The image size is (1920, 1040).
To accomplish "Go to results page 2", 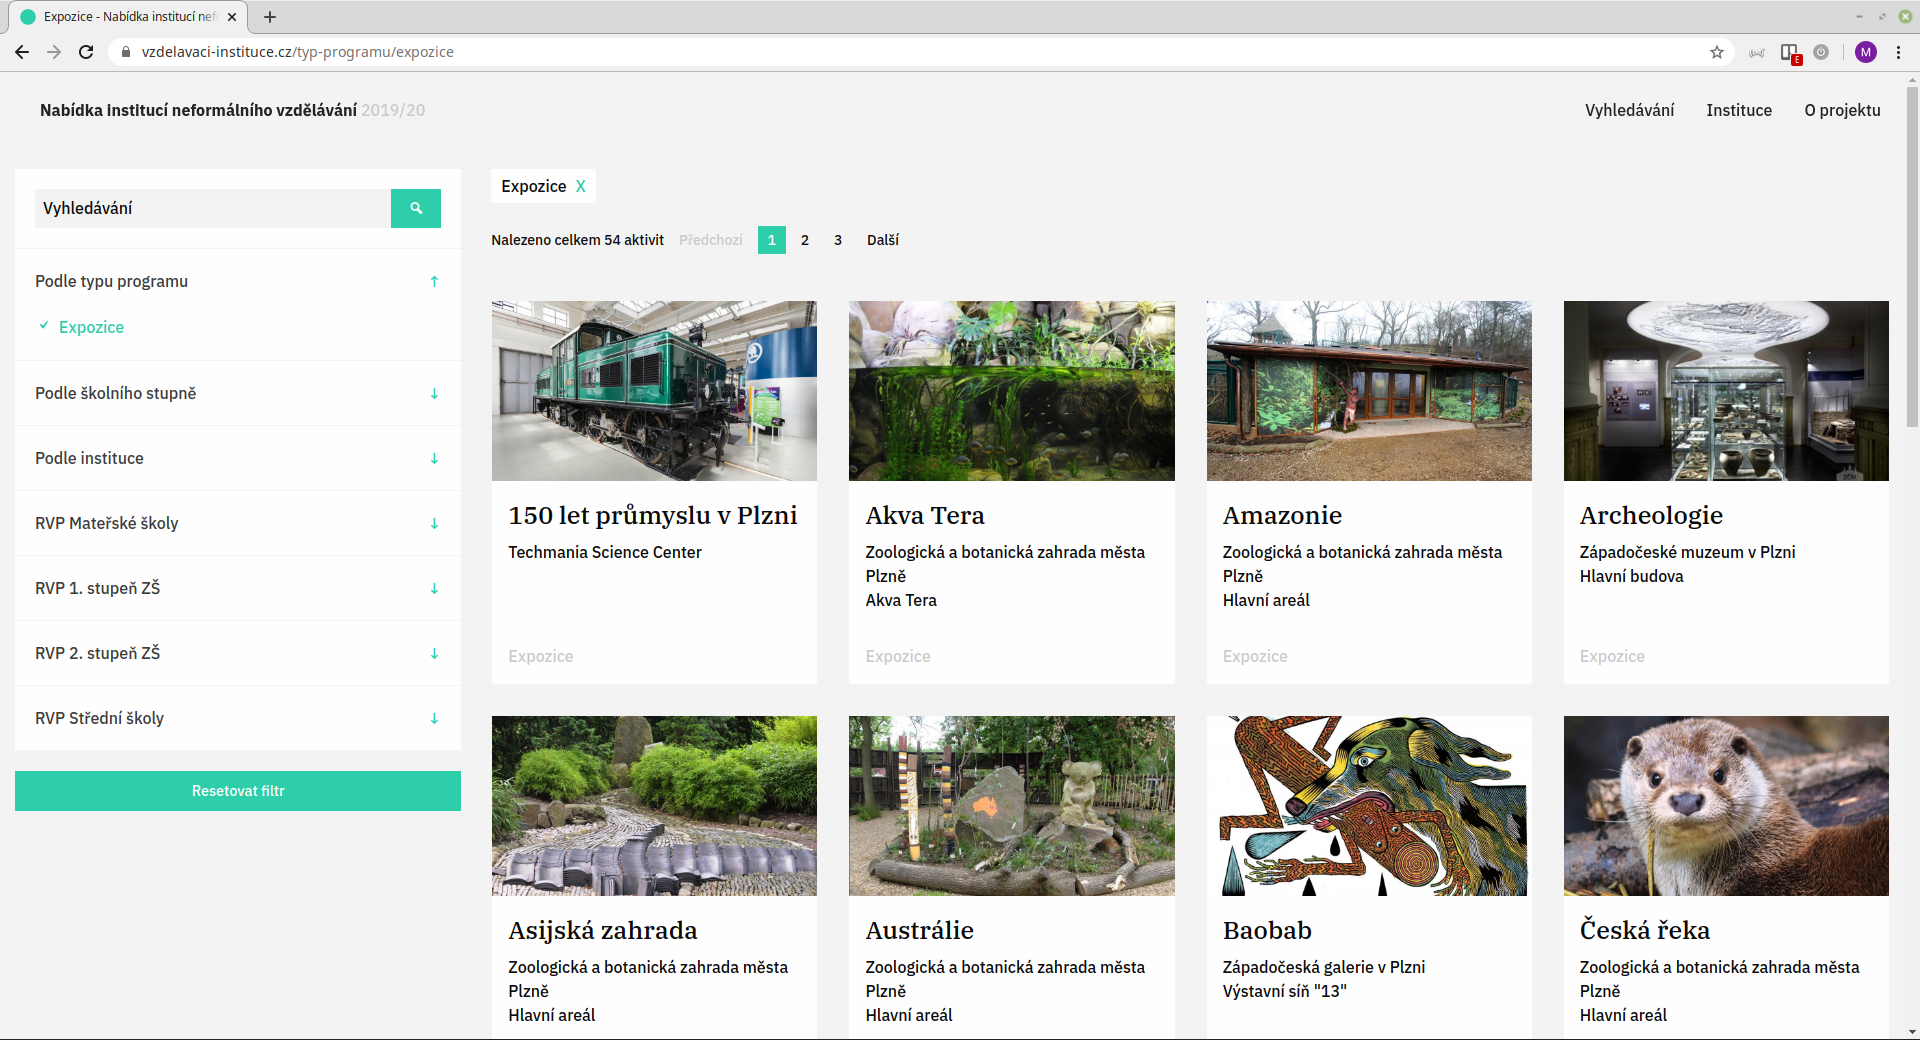I will pyautogui.click(x=805, y=240).
